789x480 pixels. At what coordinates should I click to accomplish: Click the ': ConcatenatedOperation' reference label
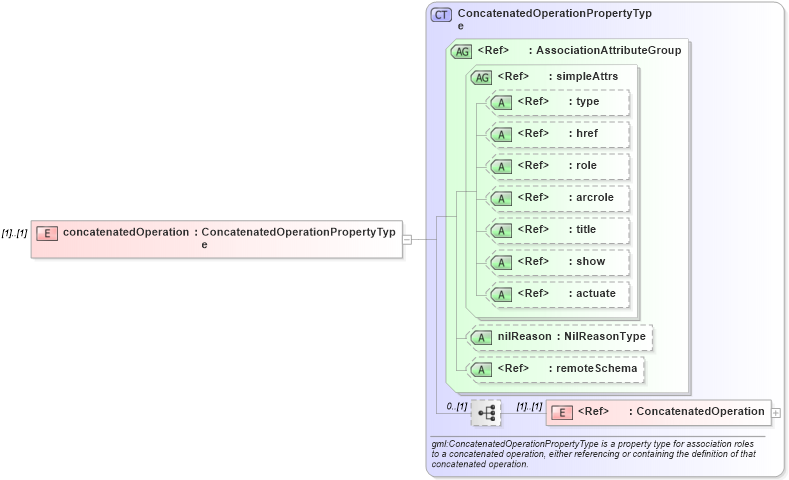tap(696, 412)
